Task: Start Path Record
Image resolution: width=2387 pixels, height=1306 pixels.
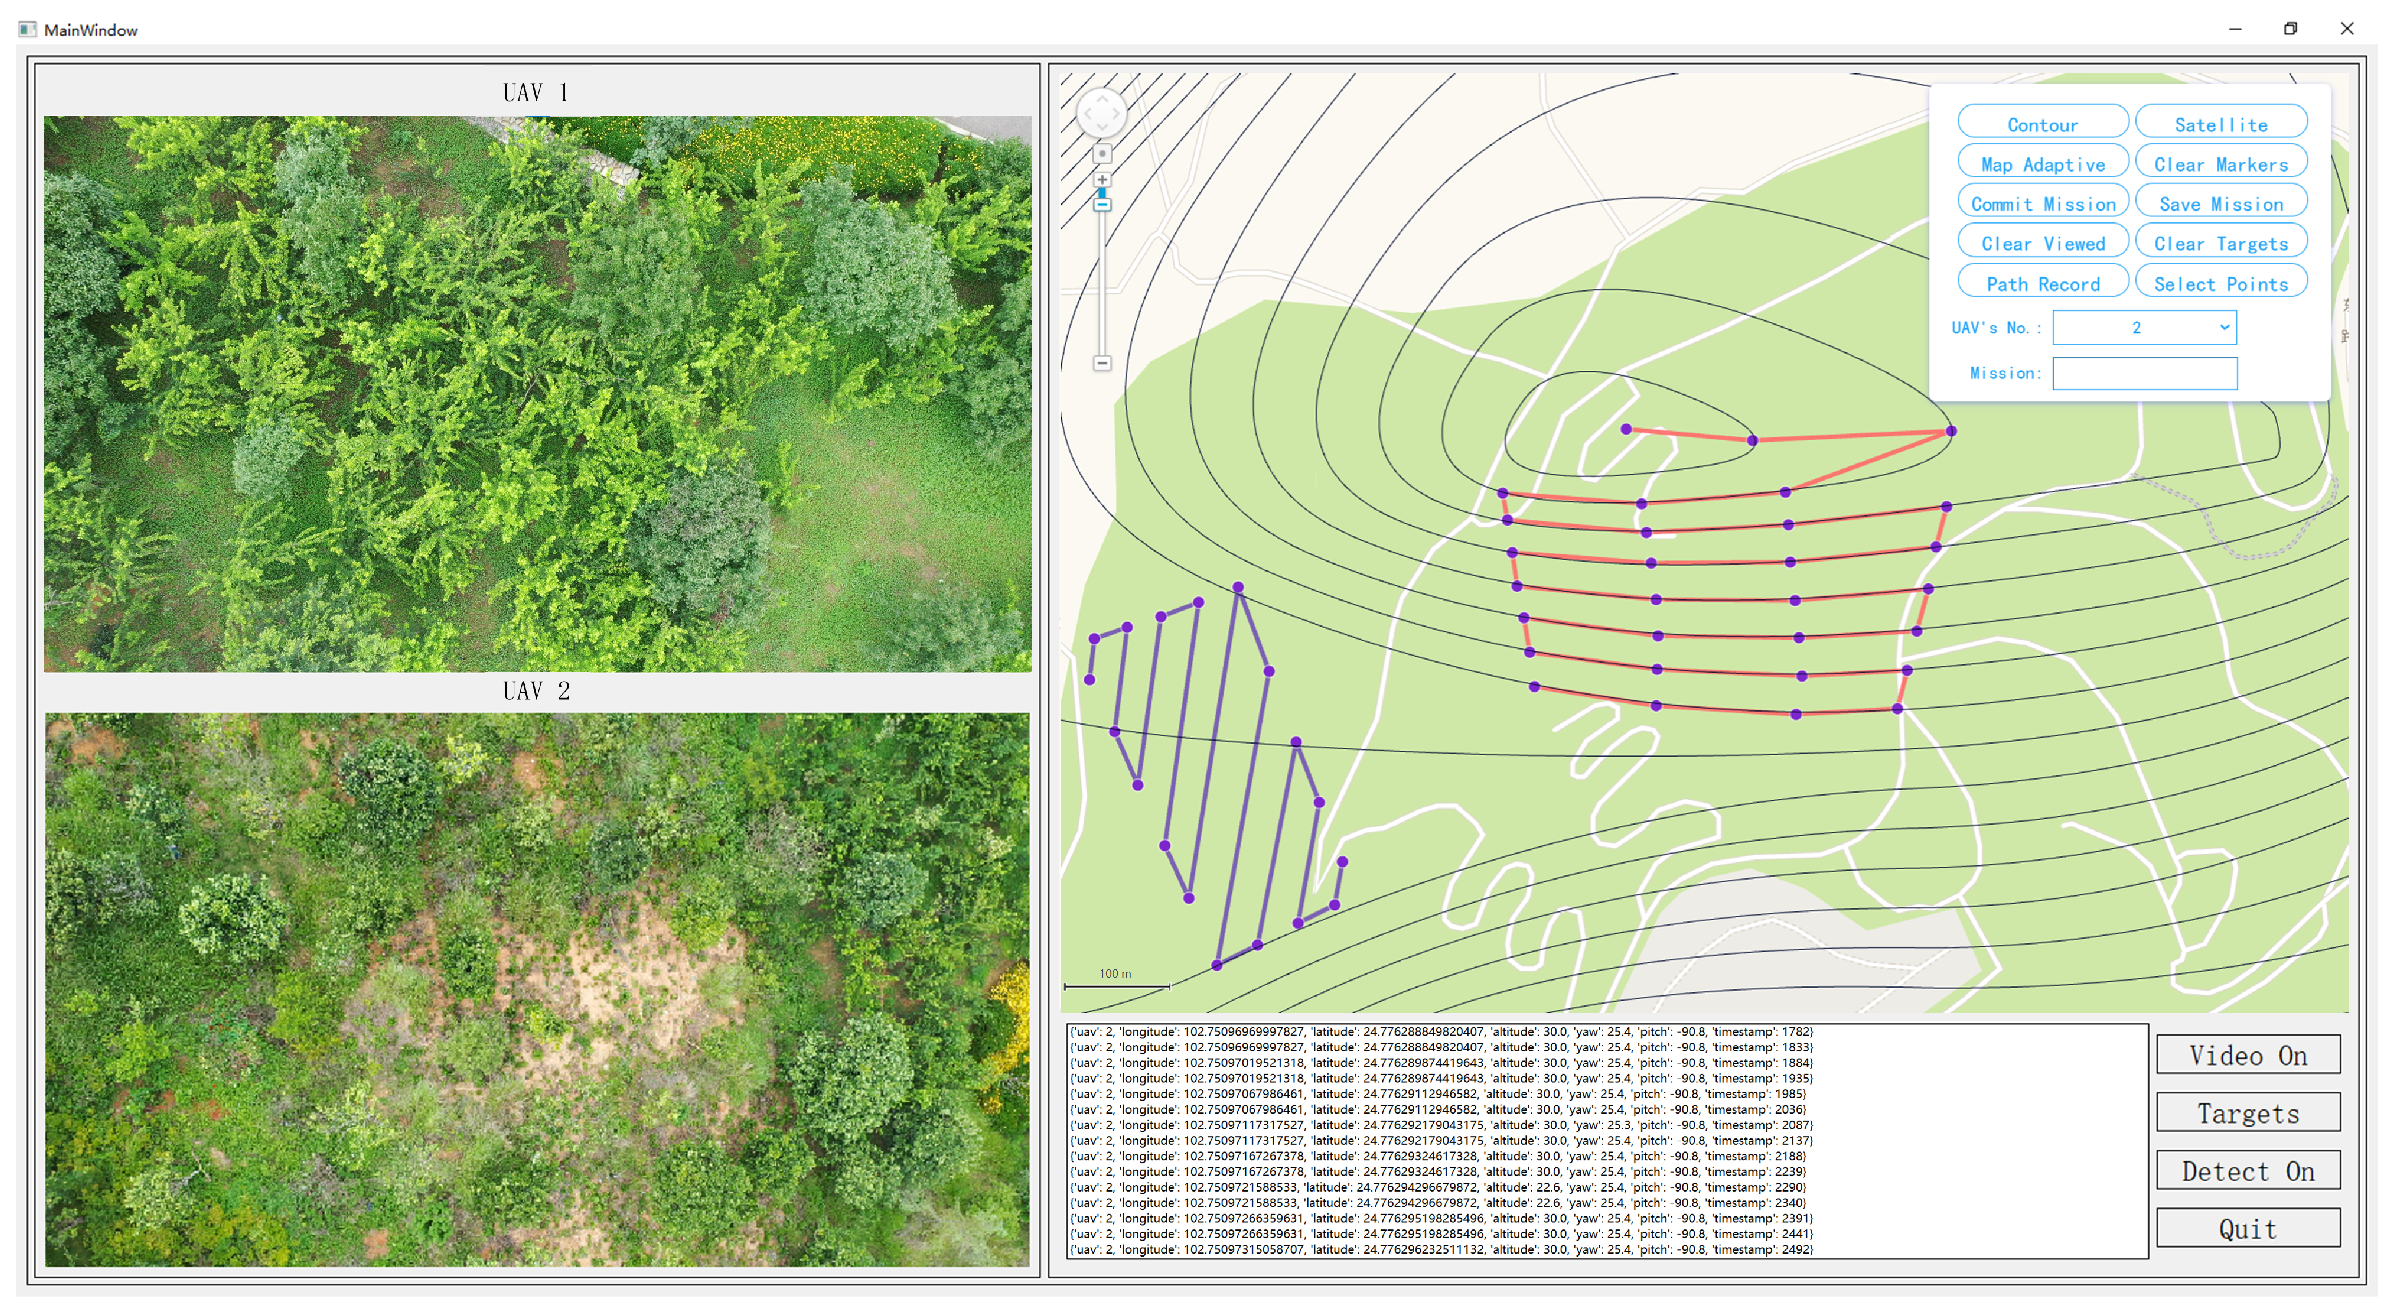Action: (x=2042, y=283)
